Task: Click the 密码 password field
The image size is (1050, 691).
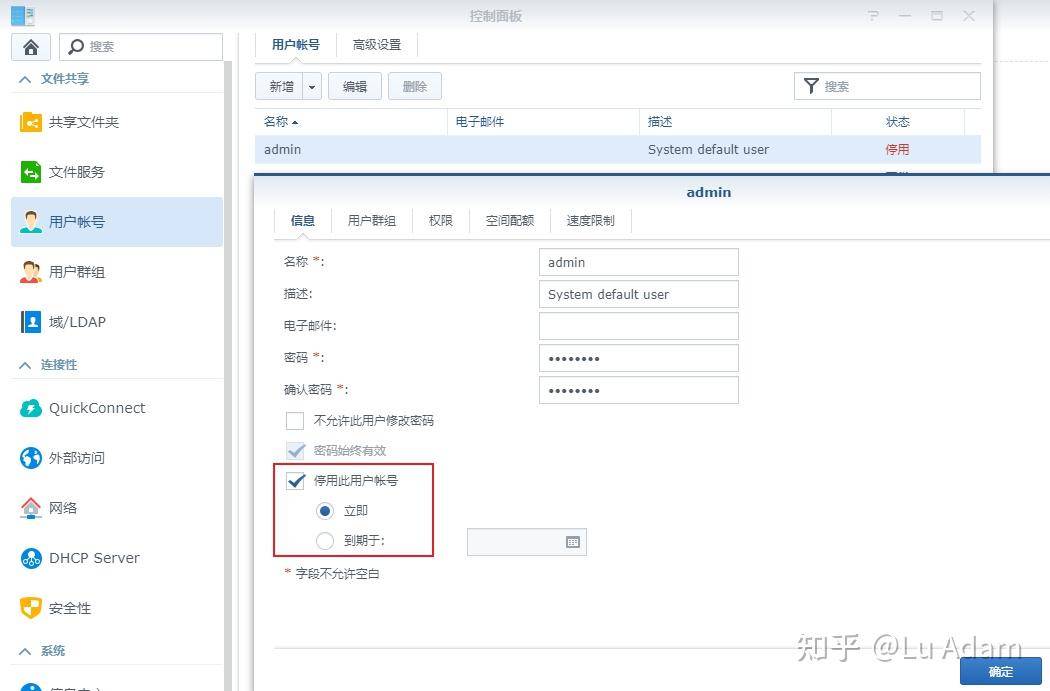Action: click(639, 358)
